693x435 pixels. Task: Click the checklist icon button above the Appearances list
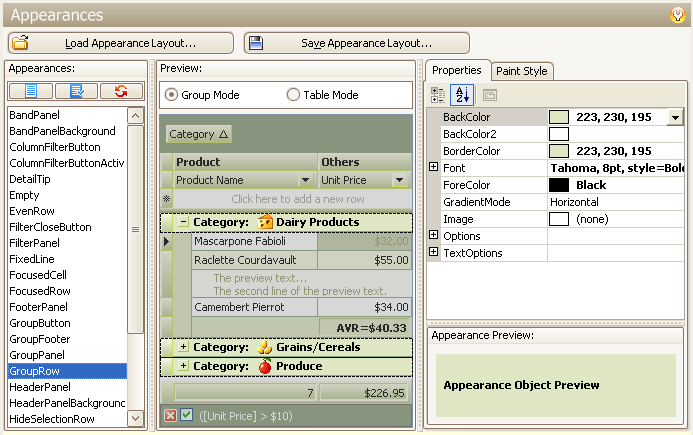point(77,91)
